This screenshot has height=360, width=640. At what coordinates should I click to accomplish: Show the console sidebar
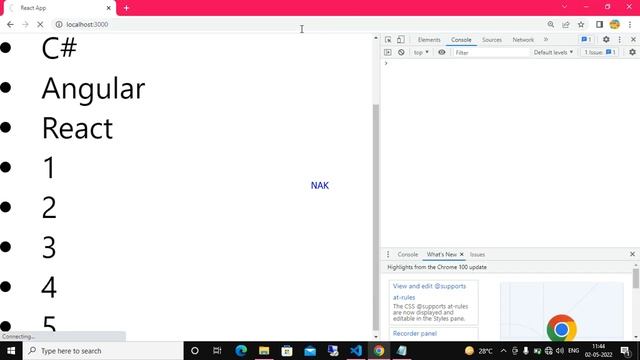tap(388, 52)
